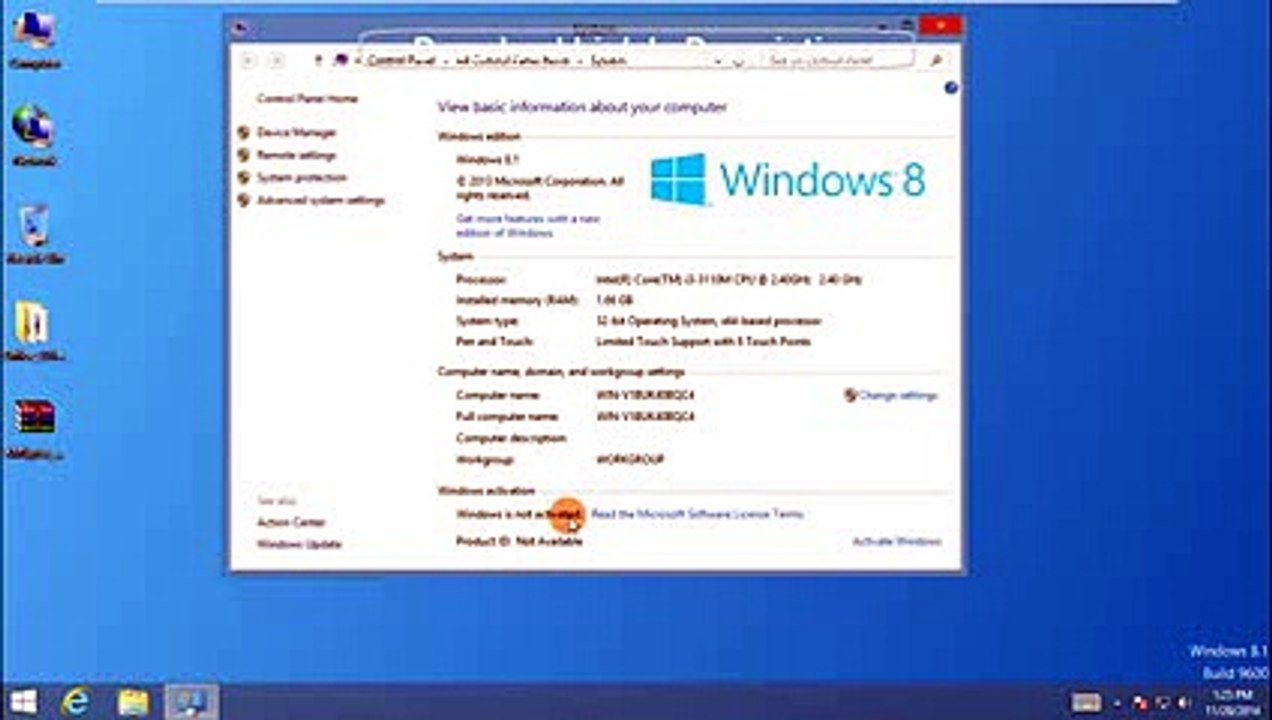This screenshot has width=1272, height=720.
Task: Open Windows Update under See also
Action: click(299, 544)
